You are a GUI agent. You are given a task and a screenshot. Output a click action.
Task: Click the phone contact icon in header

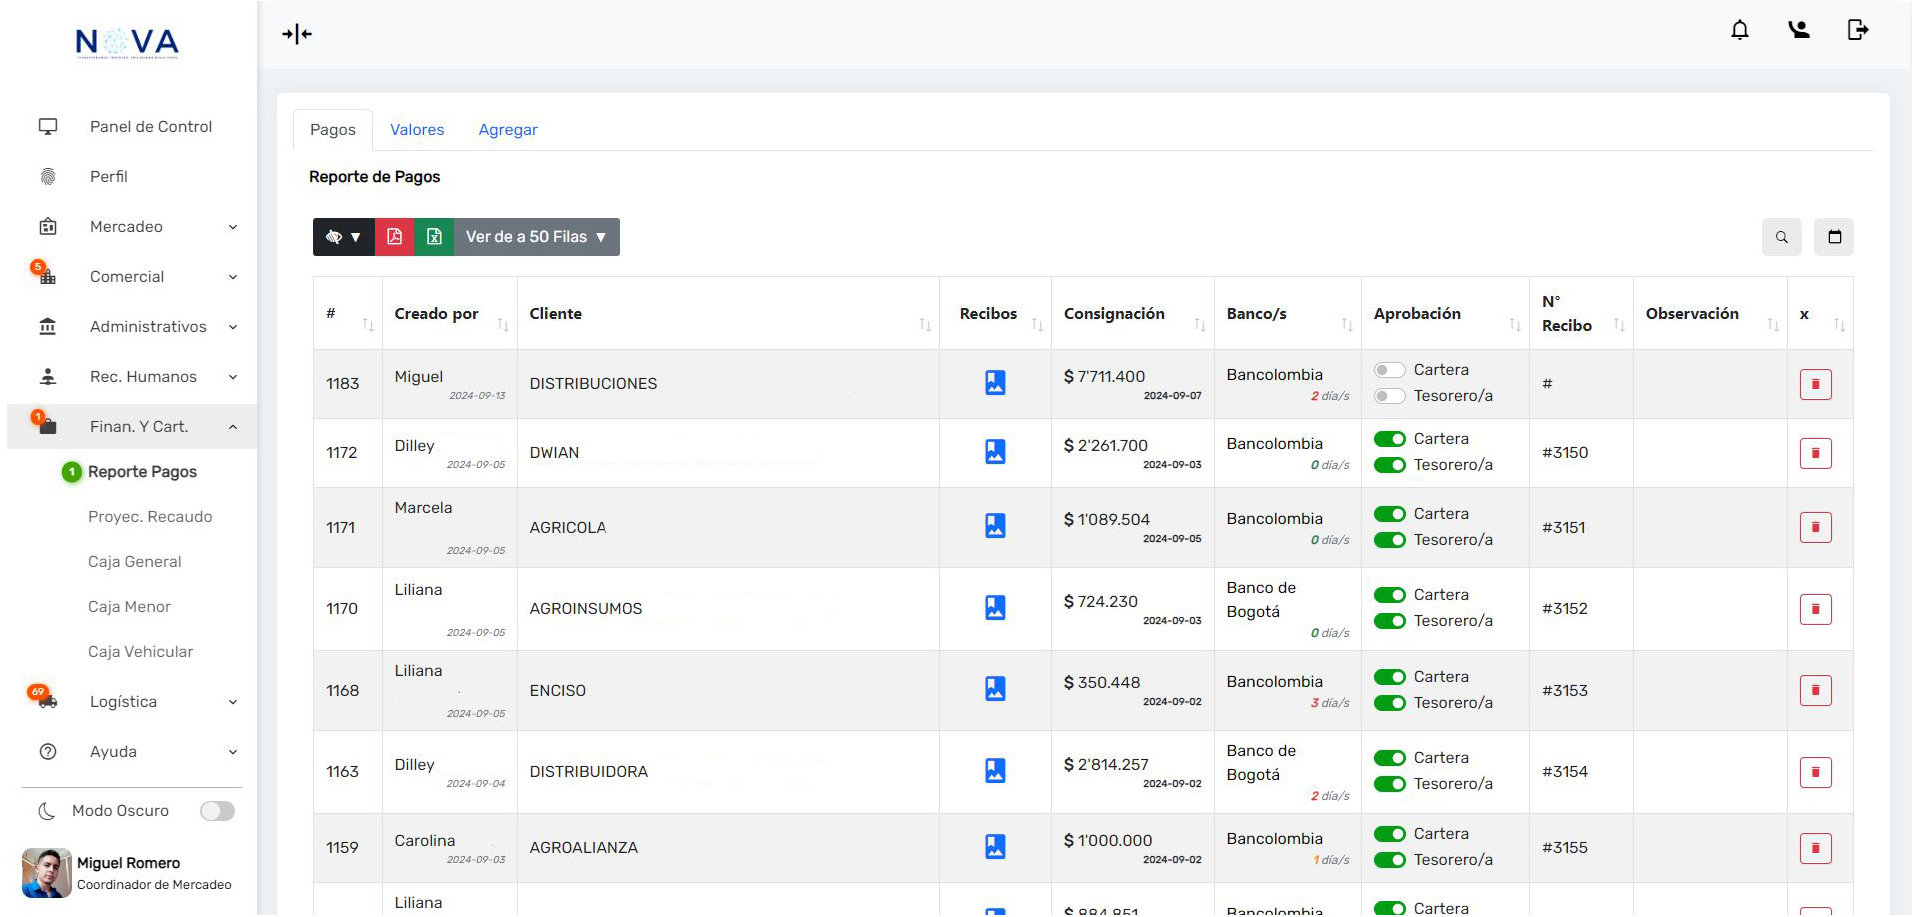click(x=1798, y=30)
